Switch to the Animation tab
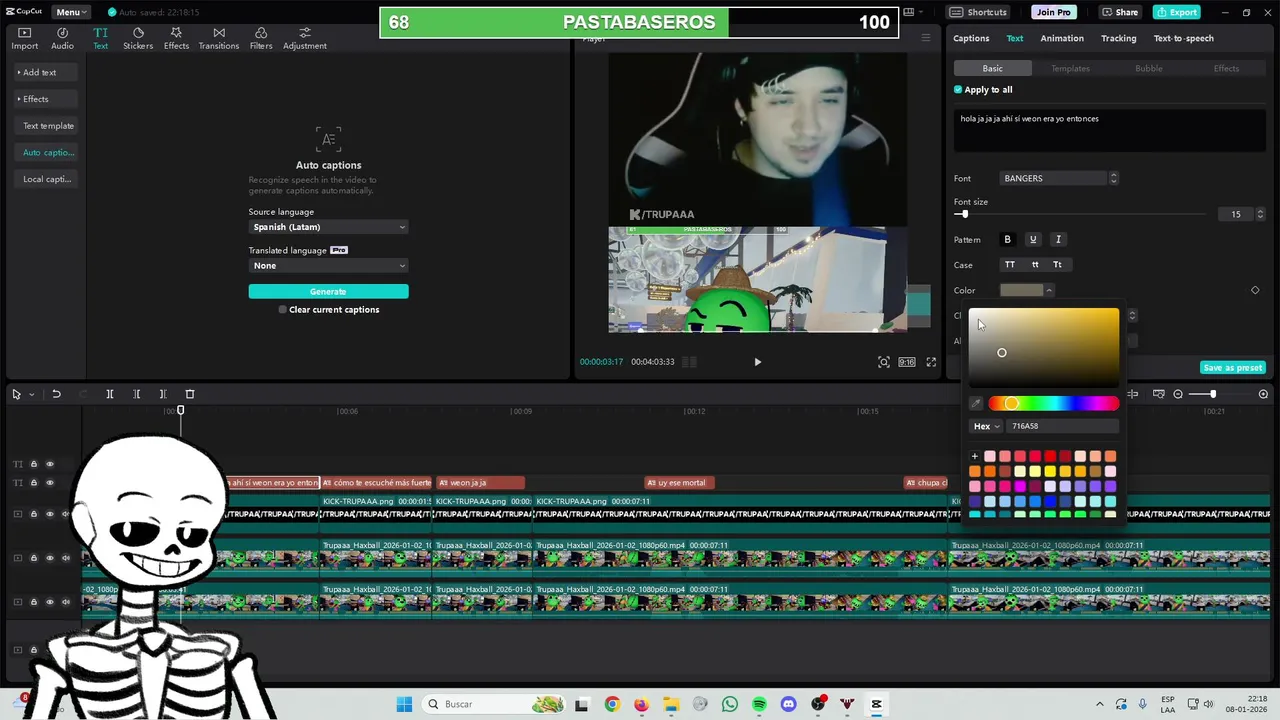 tap(1062, 38)
